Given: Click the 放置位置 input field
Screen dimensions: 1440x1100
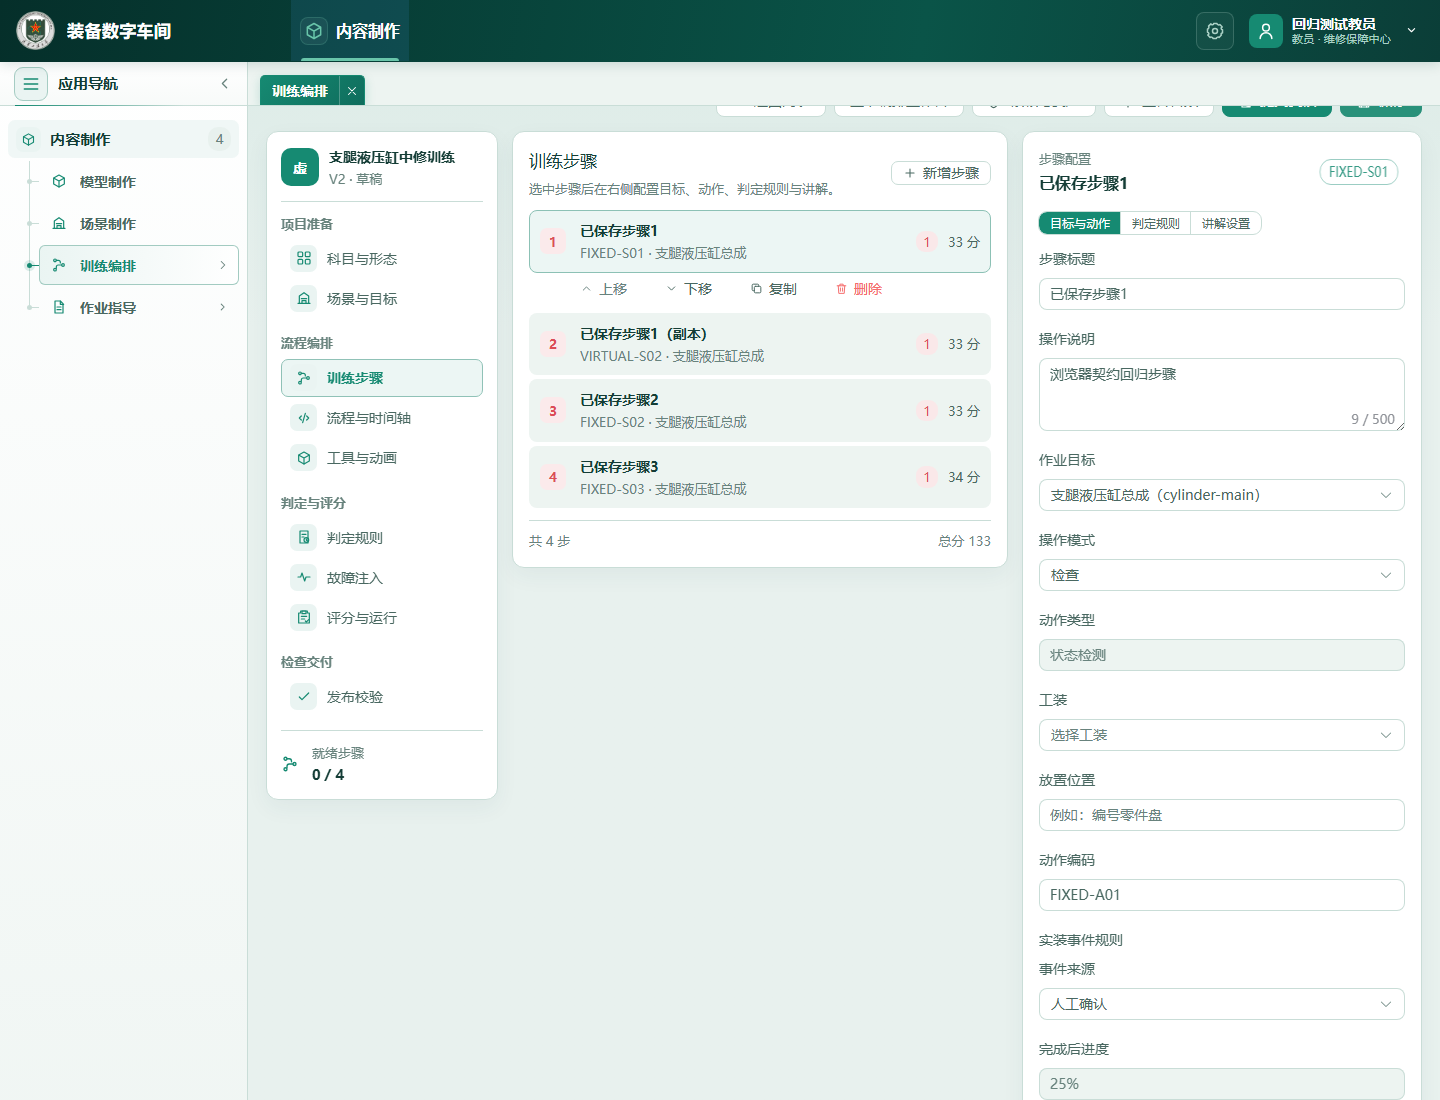Looking at the screenshot, I should (1222, 815).
